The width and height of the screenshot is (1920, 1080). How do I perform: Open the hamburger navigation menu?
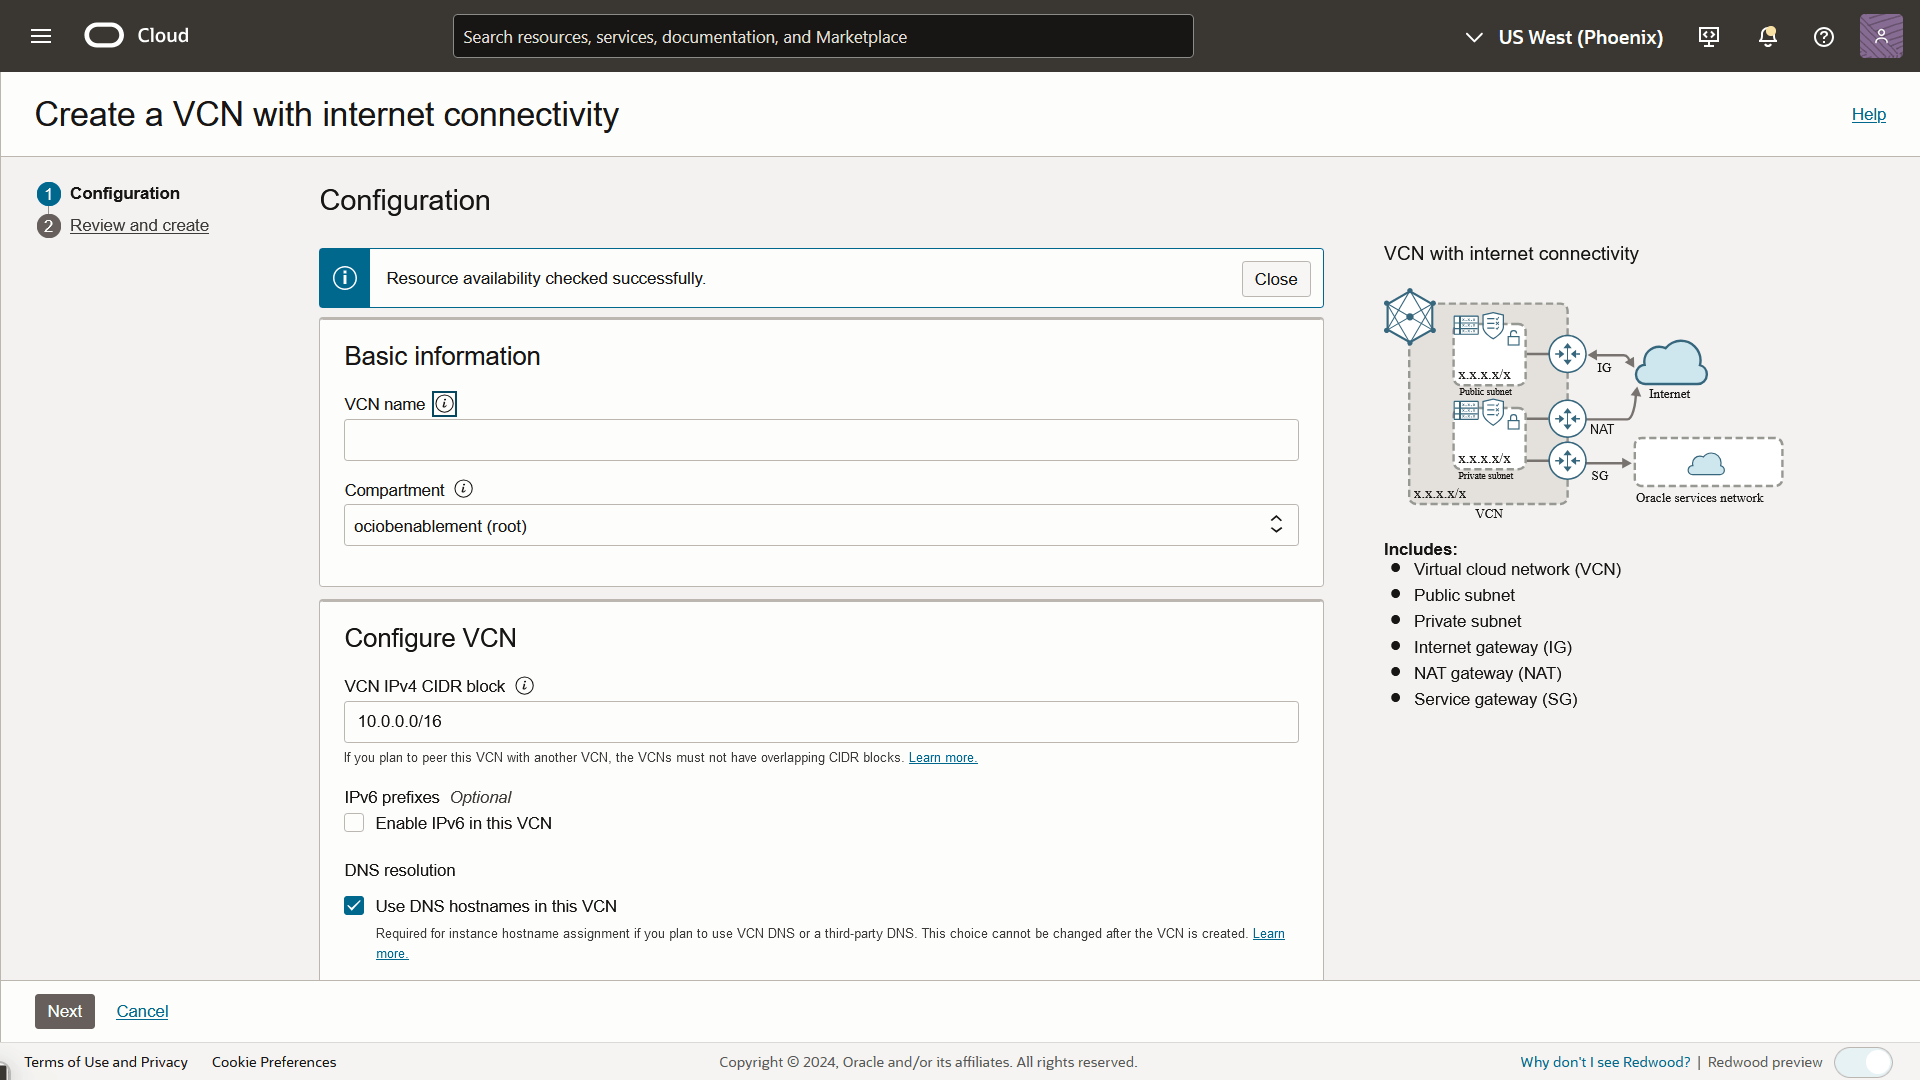point(41,36)
